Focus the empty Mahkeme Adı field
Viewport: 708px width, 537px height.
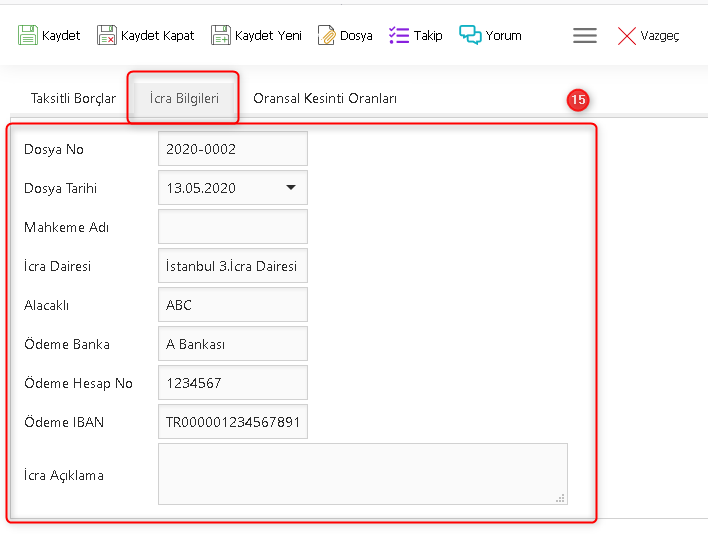point(232,227)
